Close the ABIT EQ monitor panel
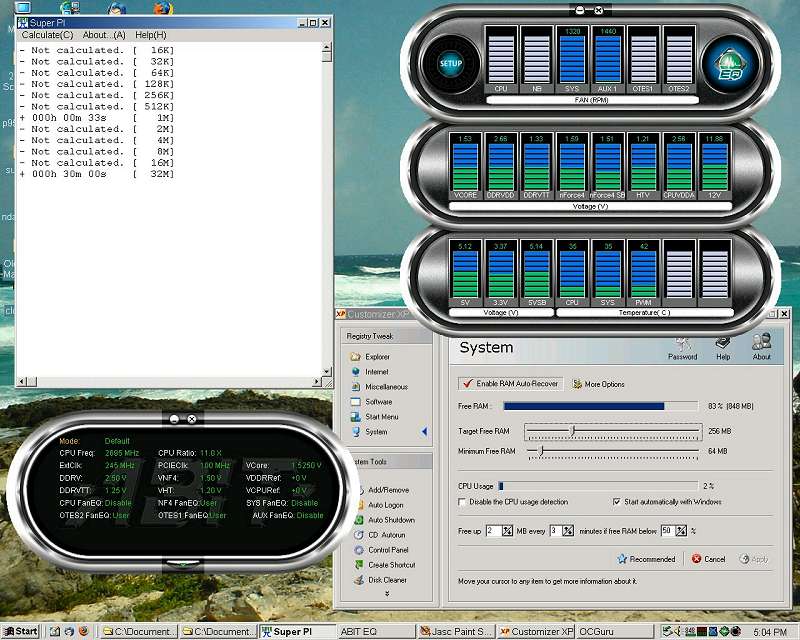The image size is (800, 640). point(598,10)
